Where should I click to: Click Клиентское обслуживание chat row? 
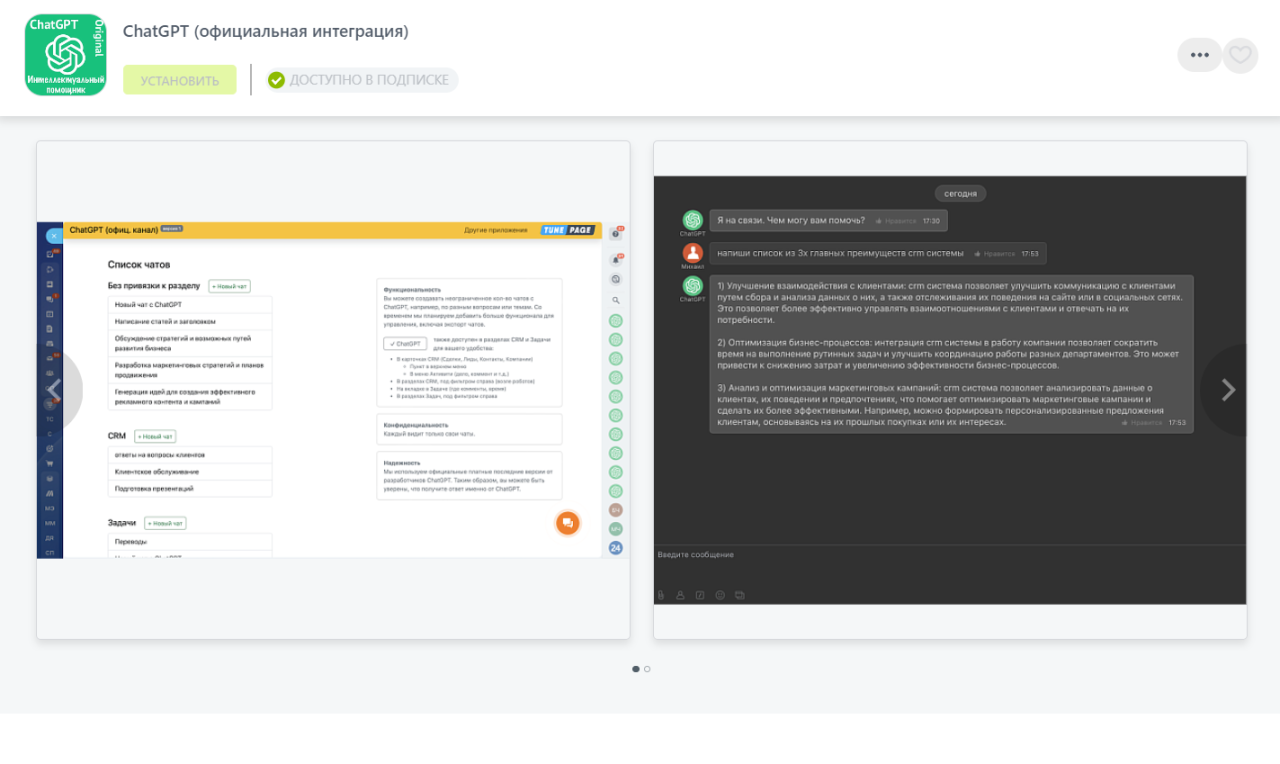tap(190, 471)
